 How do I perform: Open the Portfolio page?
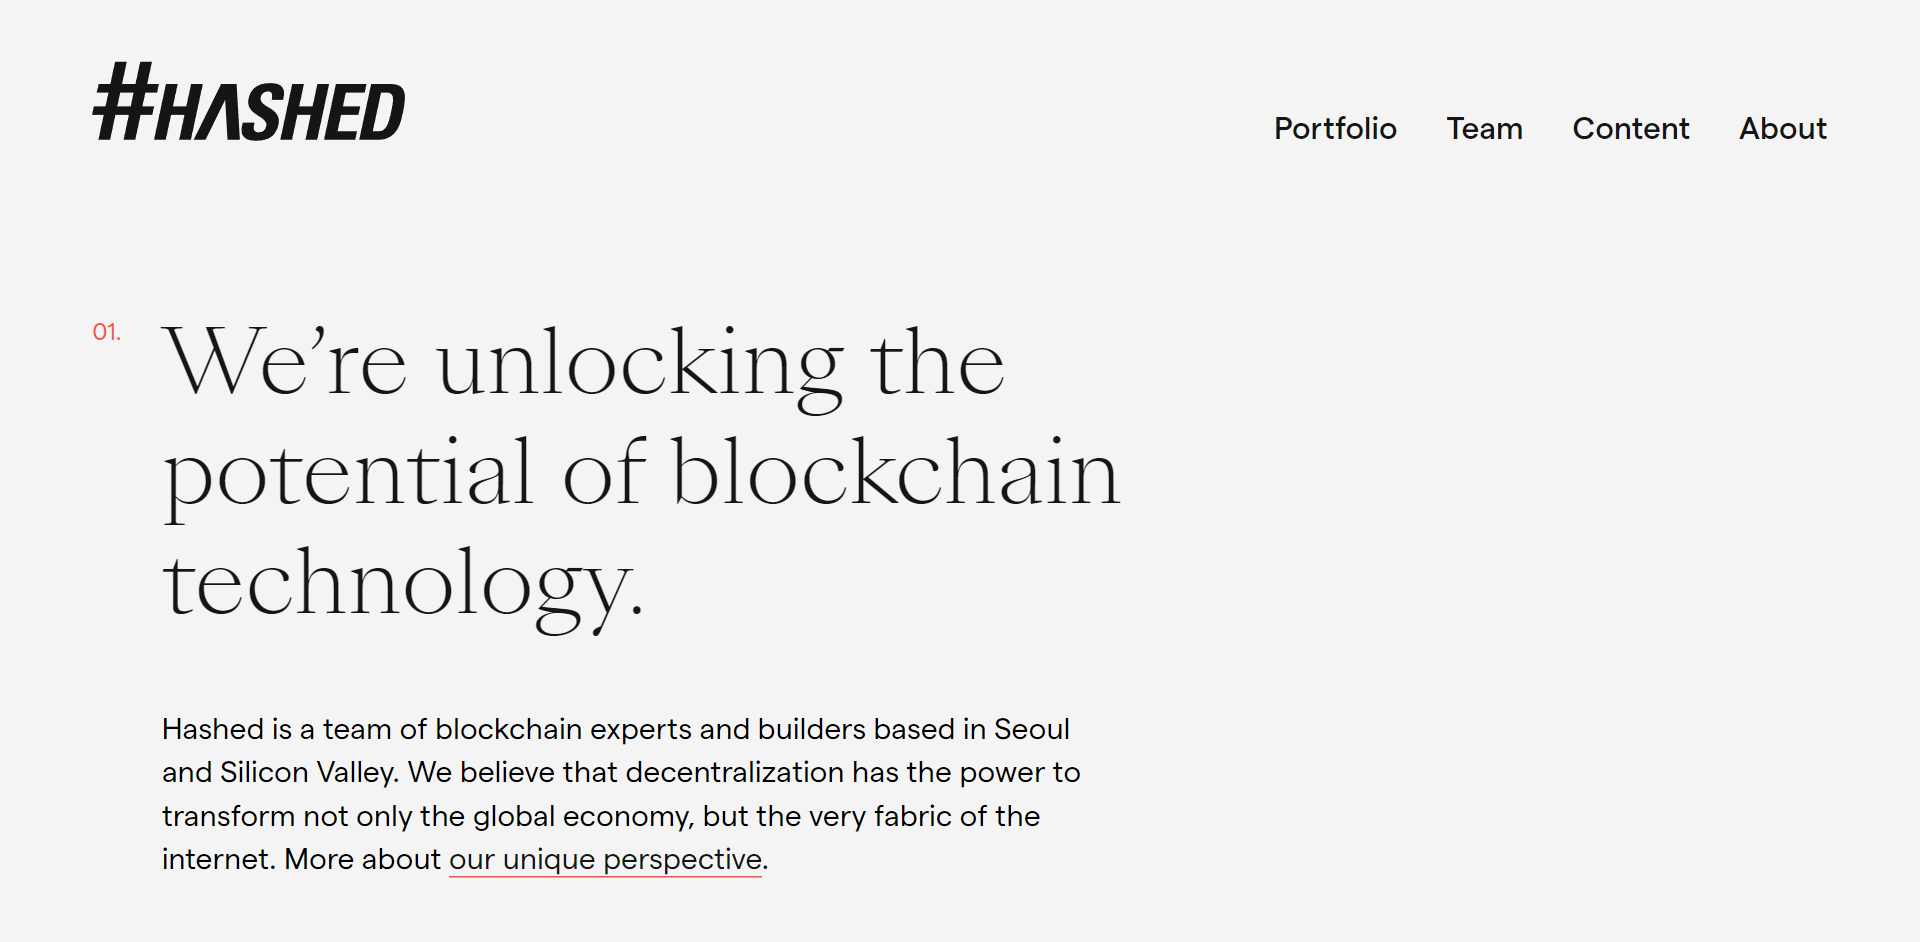pyautogui.click(x=1335, y=129)
